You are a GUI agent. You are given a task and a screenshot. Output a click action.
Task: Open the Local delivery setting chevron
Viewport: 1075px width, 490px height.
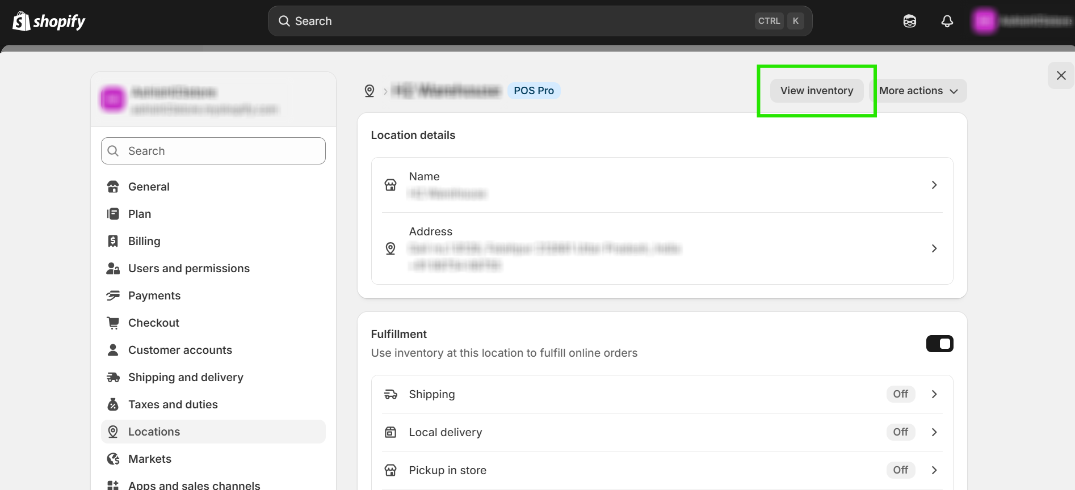934,432
